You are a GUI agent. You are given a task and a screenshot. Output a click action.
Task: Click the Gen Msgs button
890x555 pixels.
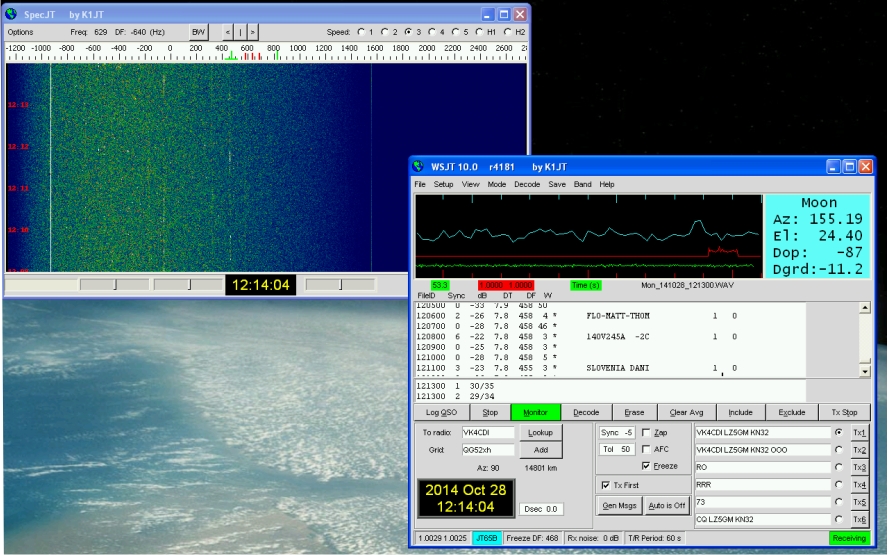point(618,505)
